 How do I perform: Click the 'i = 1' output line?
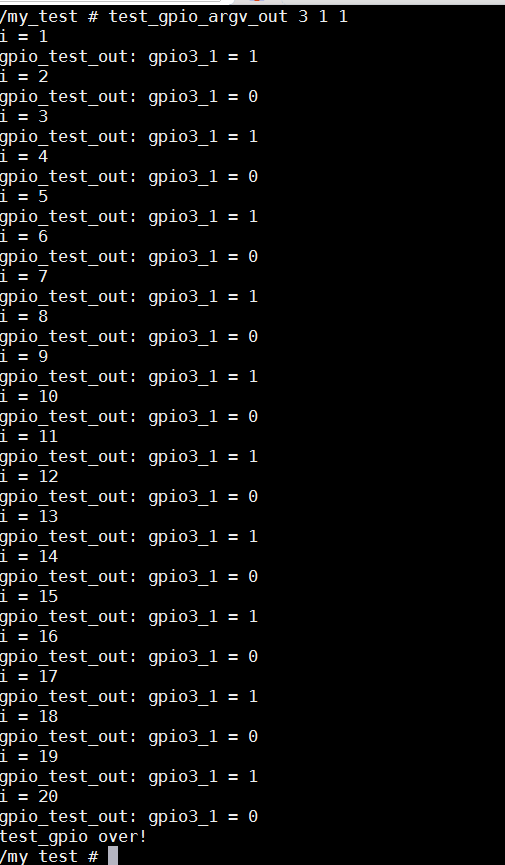24,36
